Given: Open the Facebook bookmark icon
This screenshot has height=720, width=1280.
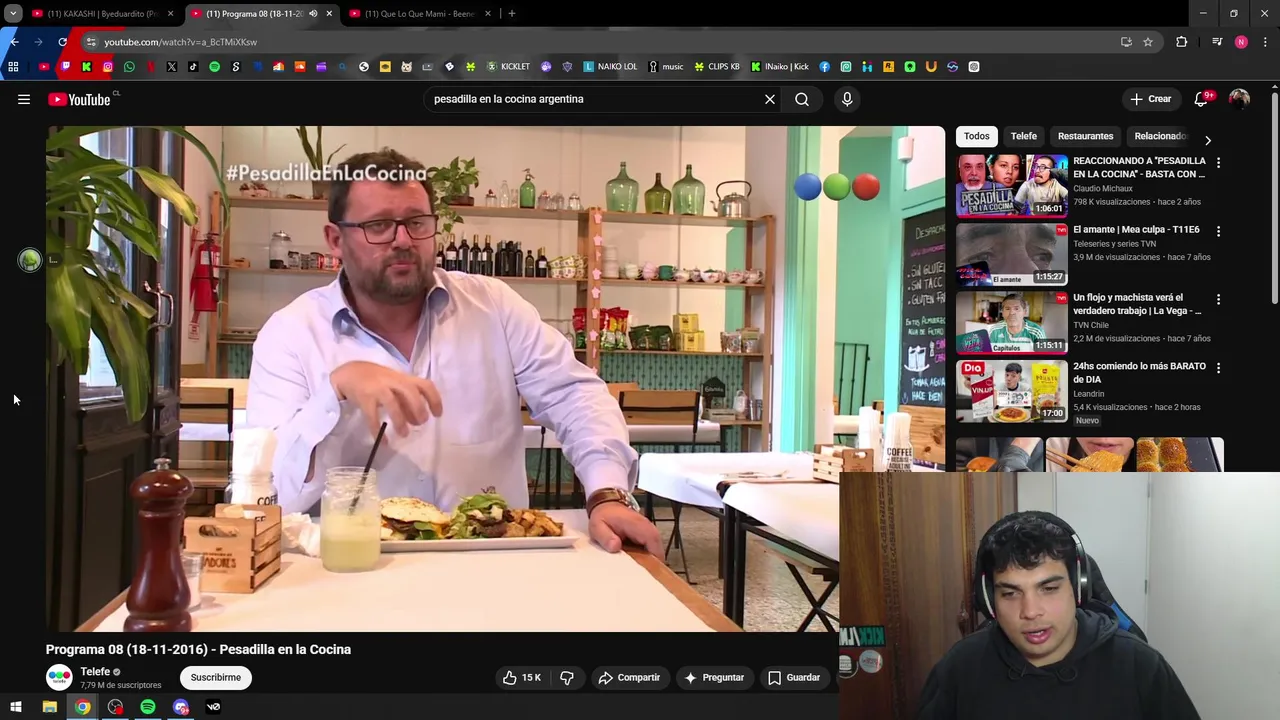Looking at the screenshot, I should pyautogui.click(x=824, y=67).
